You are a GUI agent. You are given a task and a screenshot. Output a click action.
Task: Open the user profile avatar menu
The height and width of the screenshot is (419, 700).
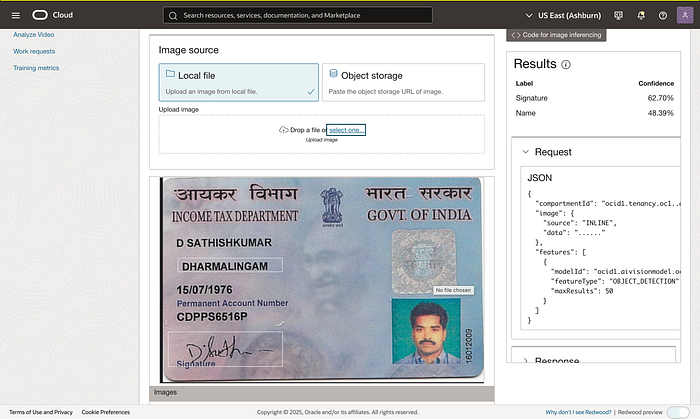(685, 15)
